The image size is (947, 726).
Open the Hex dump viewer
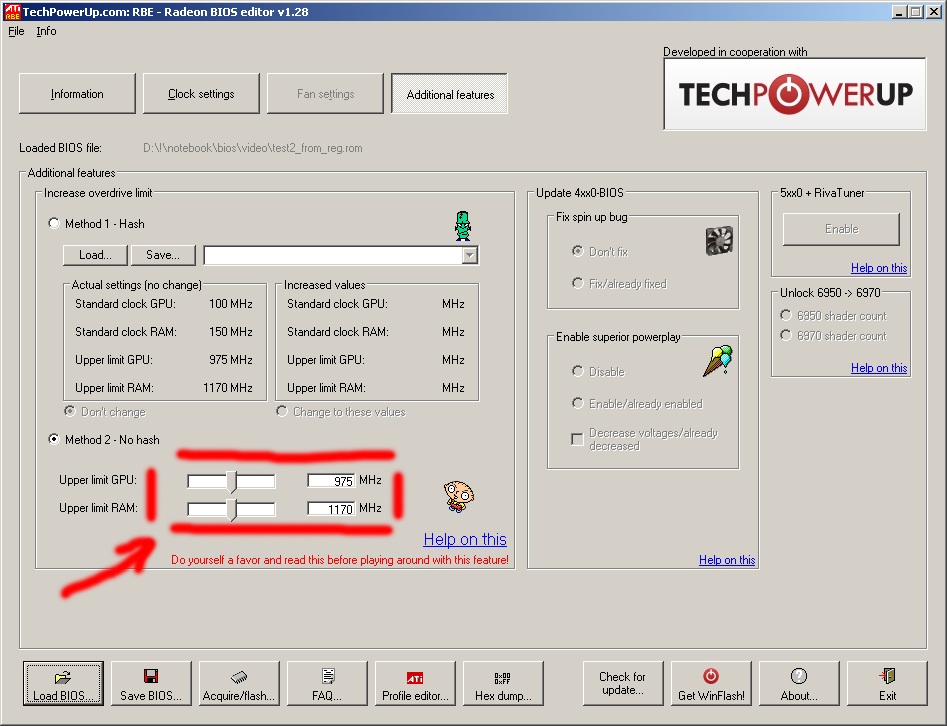pyautogui.click(x=503, y=684)
